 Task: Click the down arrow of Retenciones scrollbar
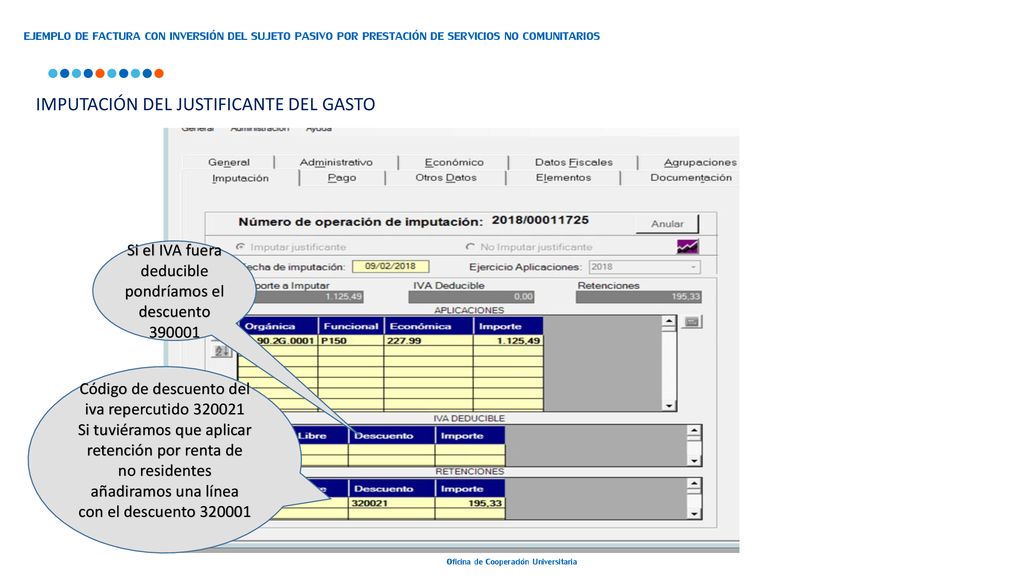click(694, 514)
